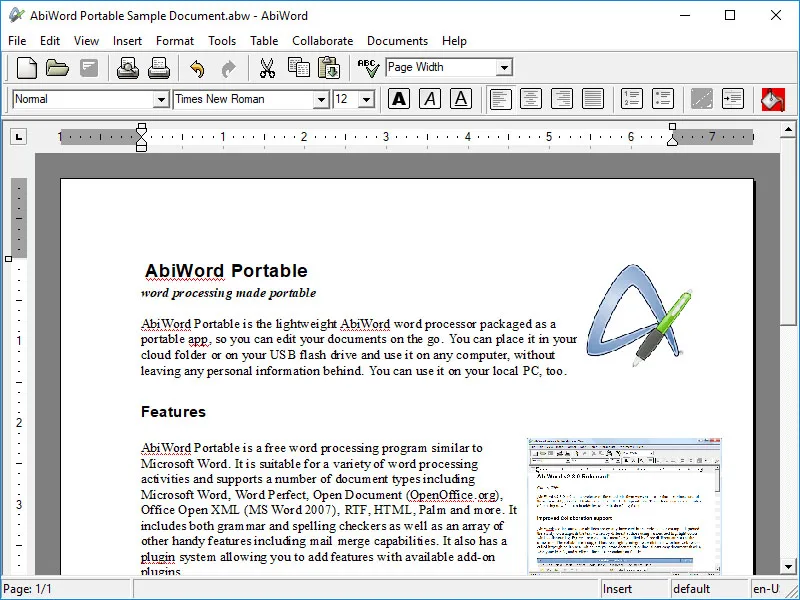Screen dimensions: 800x600
Task: Click the vertical scrollbar down arrow
Action: (789, 566)
